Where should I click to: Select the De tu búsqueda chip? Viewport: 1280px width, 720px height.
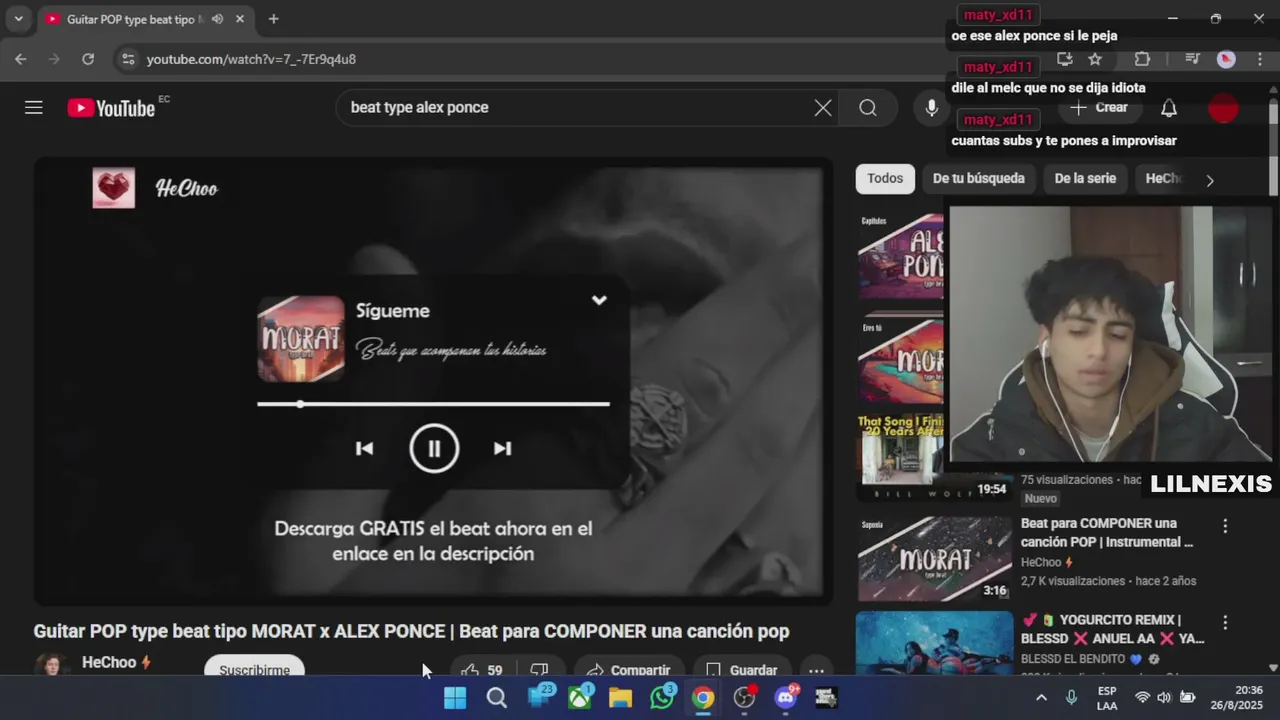(978, 178)
